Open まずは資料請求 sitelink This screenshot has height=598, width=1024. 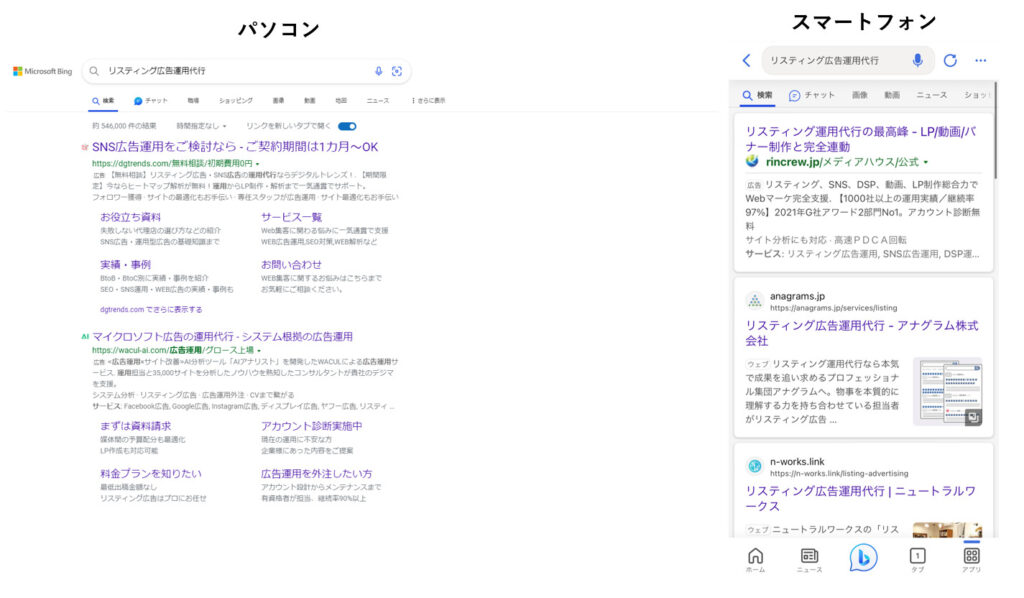(136, 426)
